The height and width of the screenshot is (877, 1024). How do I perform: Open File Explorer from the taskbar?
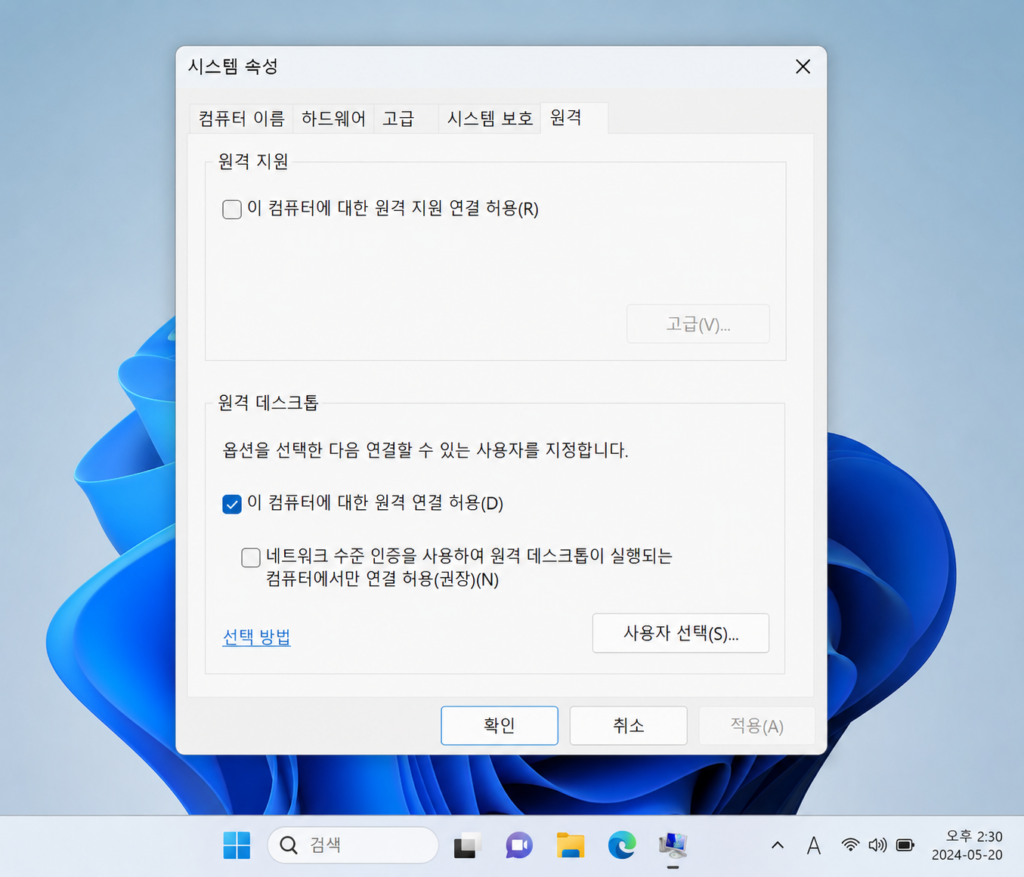(x=570, y=846)
